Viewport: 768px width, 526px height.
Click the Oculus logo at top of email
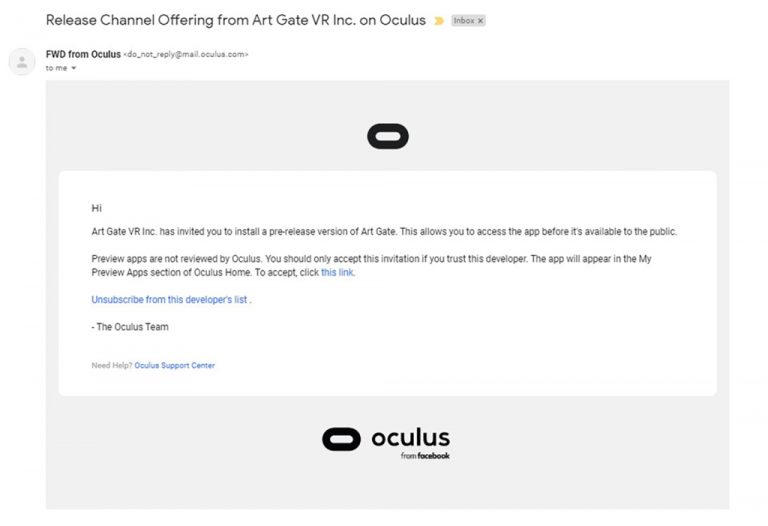pyautogui.click(x=388, y=136)
